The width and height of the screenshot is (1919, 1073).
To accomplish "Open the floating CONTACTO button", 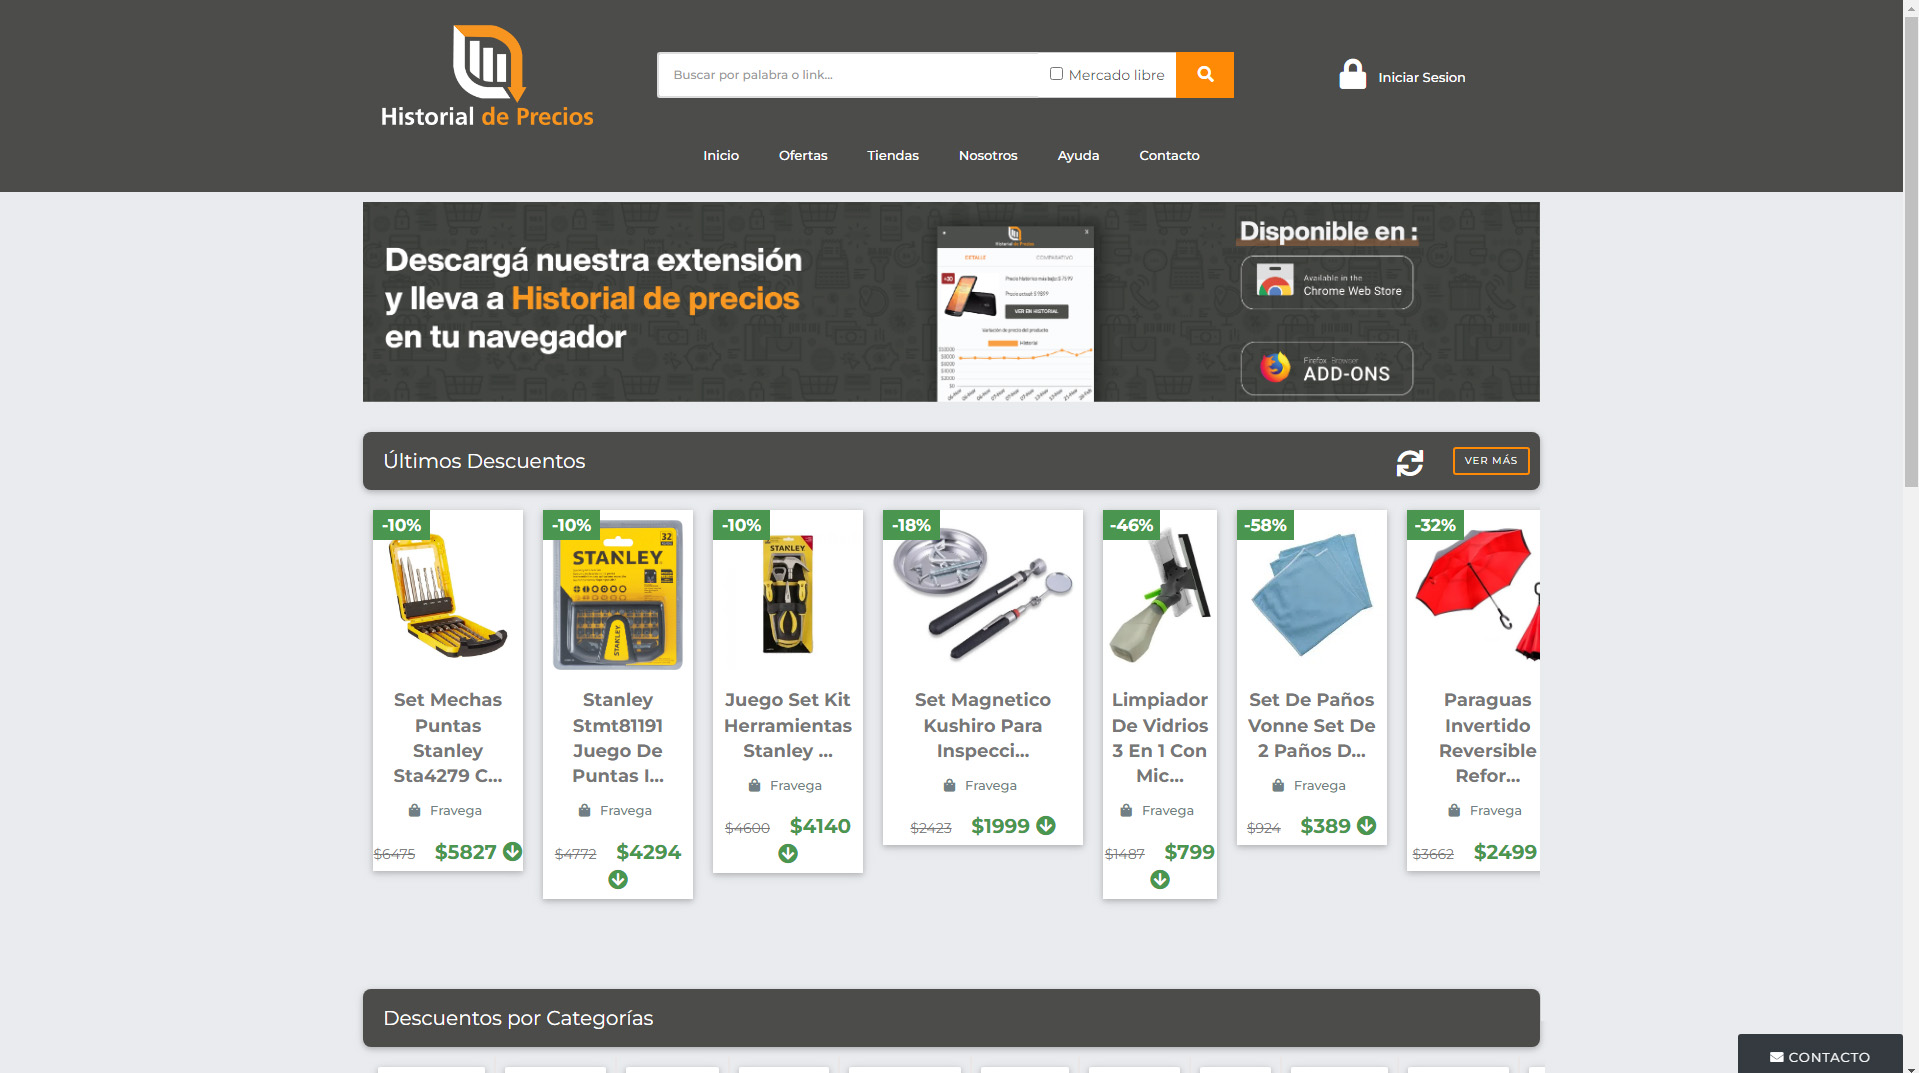I will coord(1820,1055).
